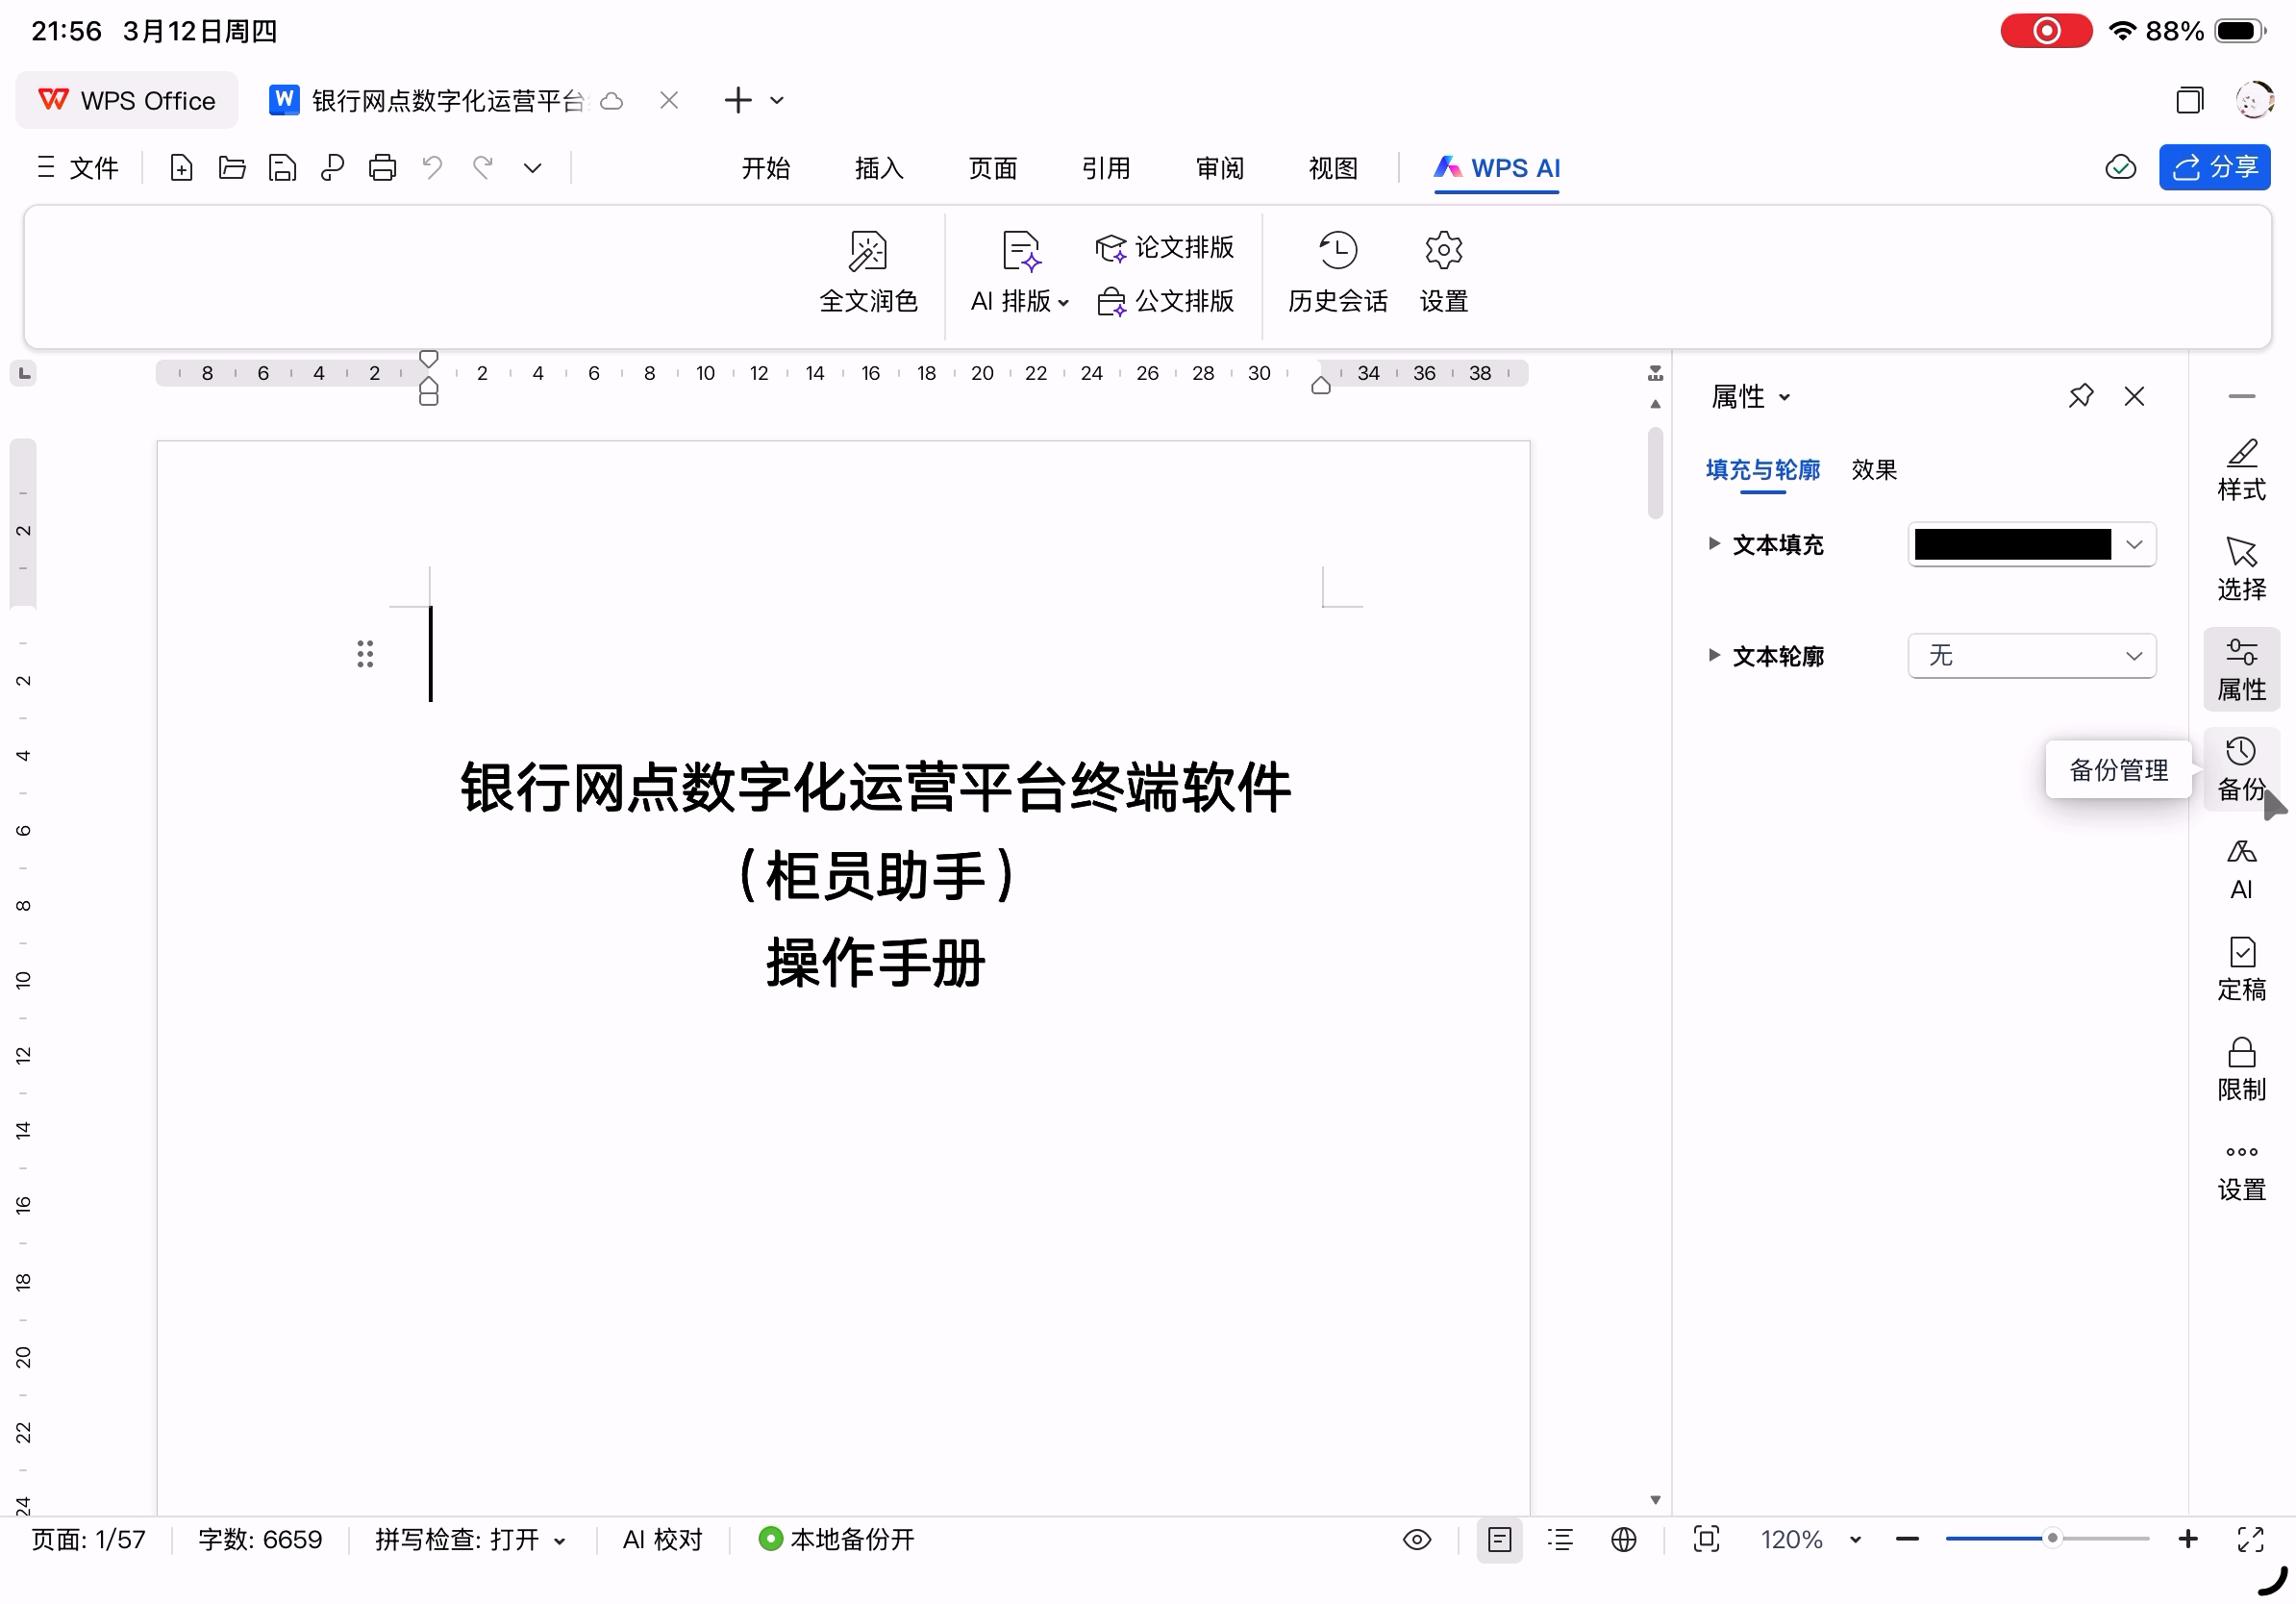This screenshot has width=2296, height=1604.
Task: Toggle eye protection mode icon in status bar
Action: click(1417, 1539)
